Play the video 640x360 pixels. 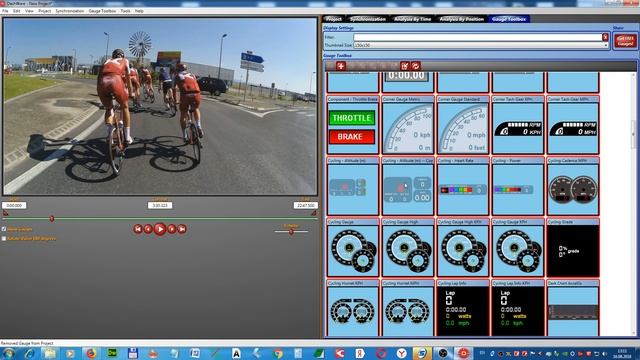(160, 229)
